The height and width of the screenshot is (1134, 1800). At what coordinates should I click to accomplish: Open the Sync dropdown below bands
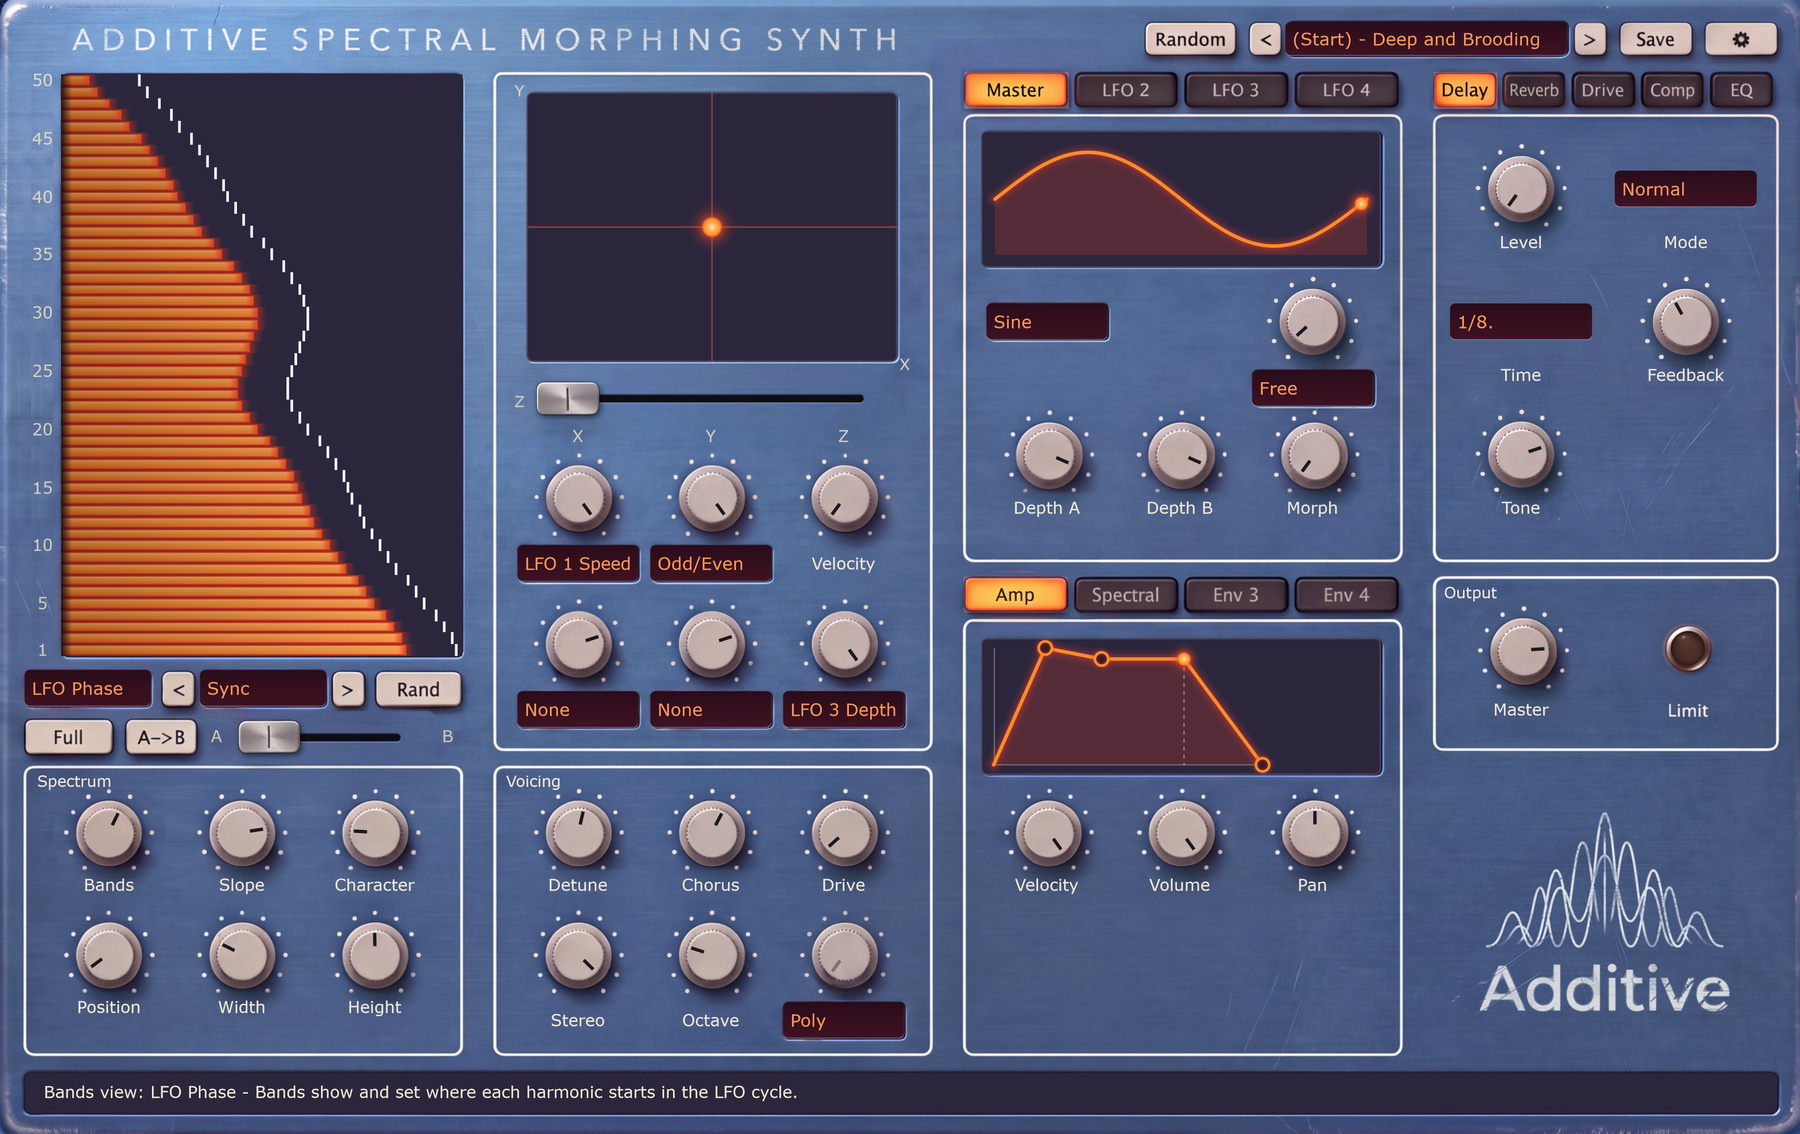click(x=263, y=689)
